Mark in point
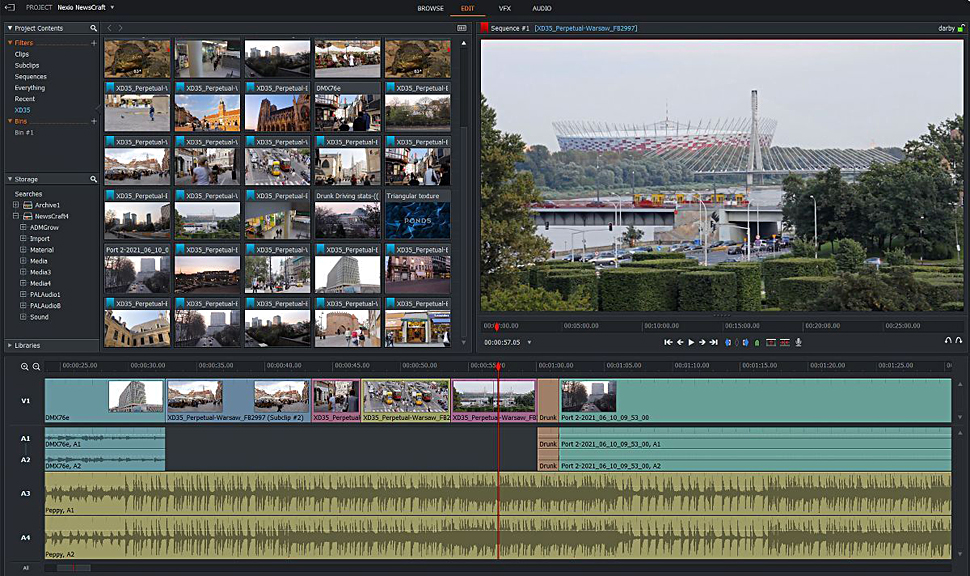The image size is (970, 576). (x=728, y=342)
